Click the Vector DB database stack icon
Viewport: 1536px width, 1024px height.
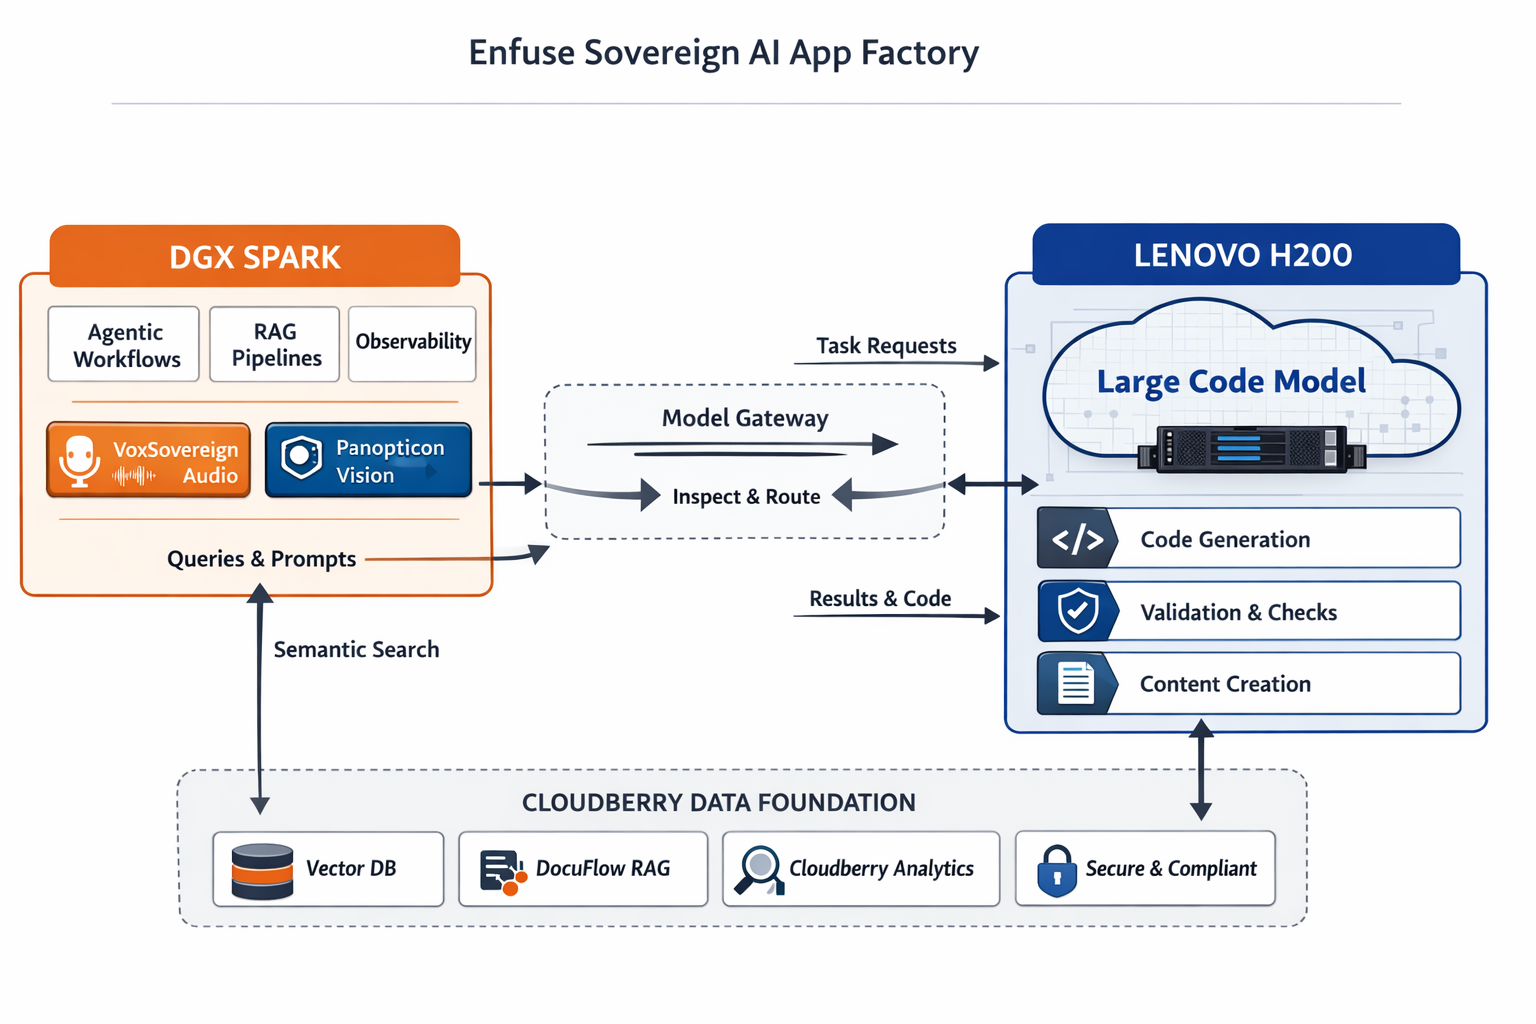click(262, 871)
